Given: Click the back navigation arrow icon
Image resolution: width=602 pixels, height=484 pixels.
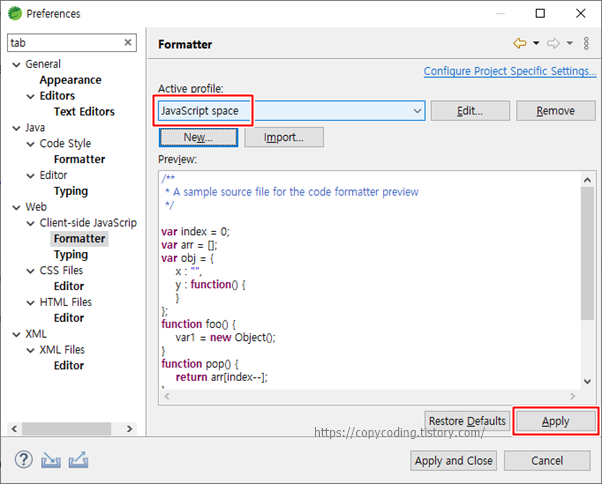Looking at the screenshot, I should coord(519,43).
